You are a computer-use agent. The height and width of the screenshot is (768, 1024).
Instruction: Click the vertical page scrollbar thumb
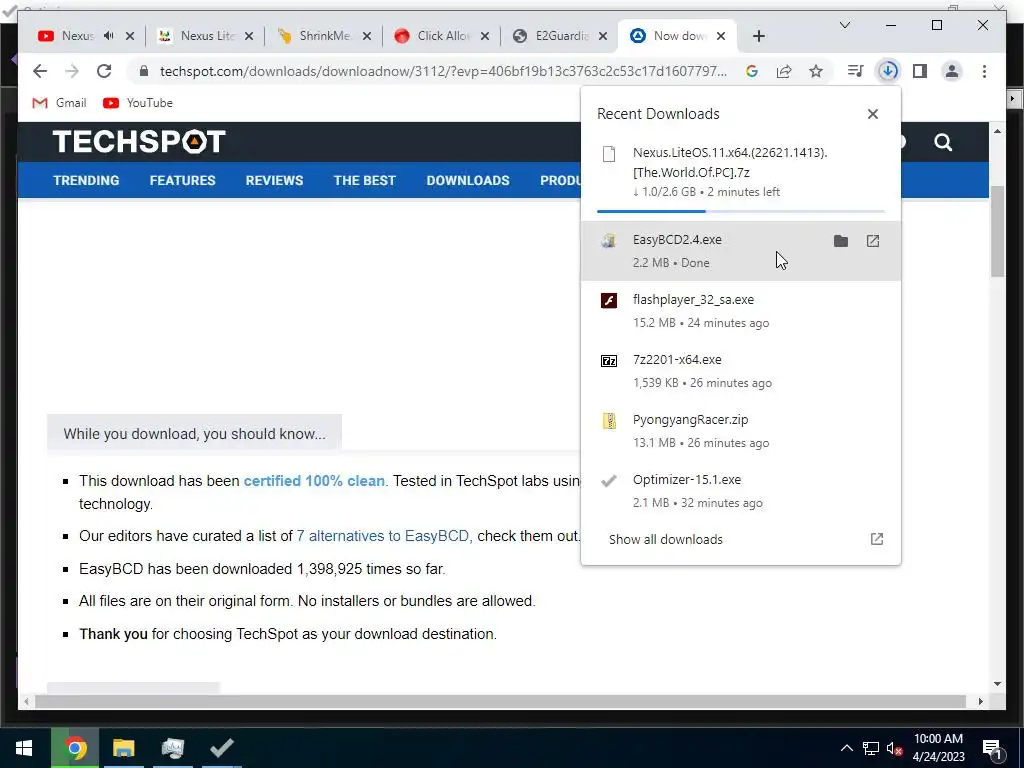(x=997, y=231)
